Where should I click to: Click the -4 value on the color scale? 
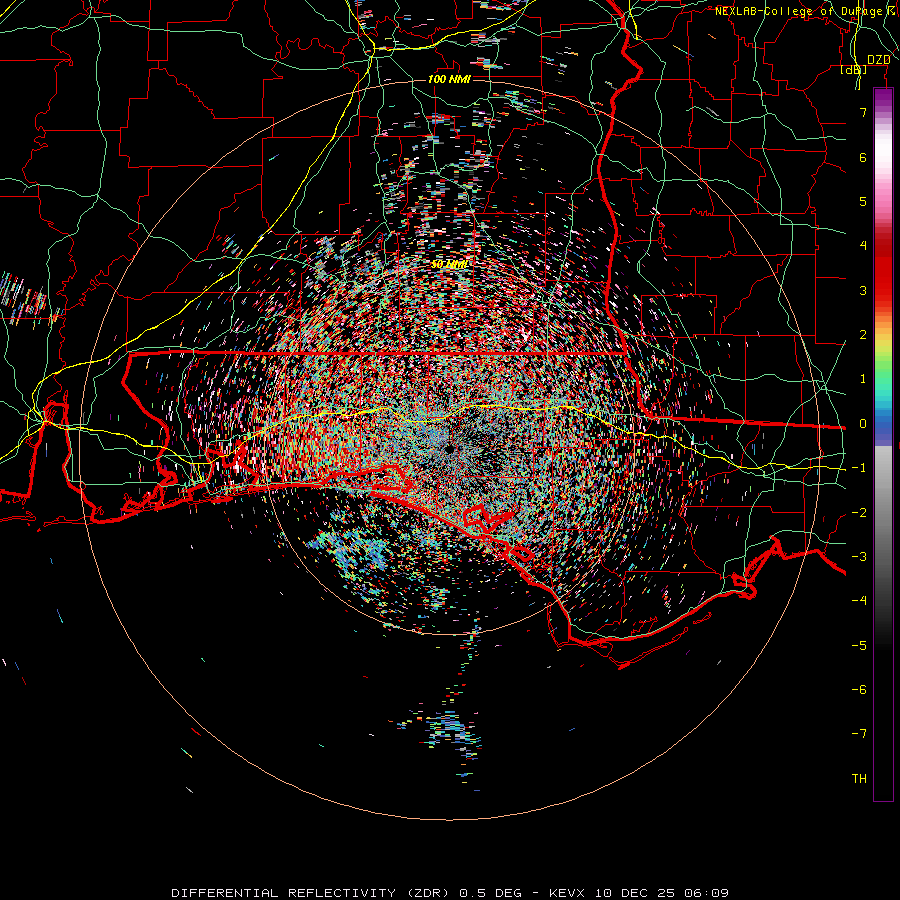pos(859,601)
